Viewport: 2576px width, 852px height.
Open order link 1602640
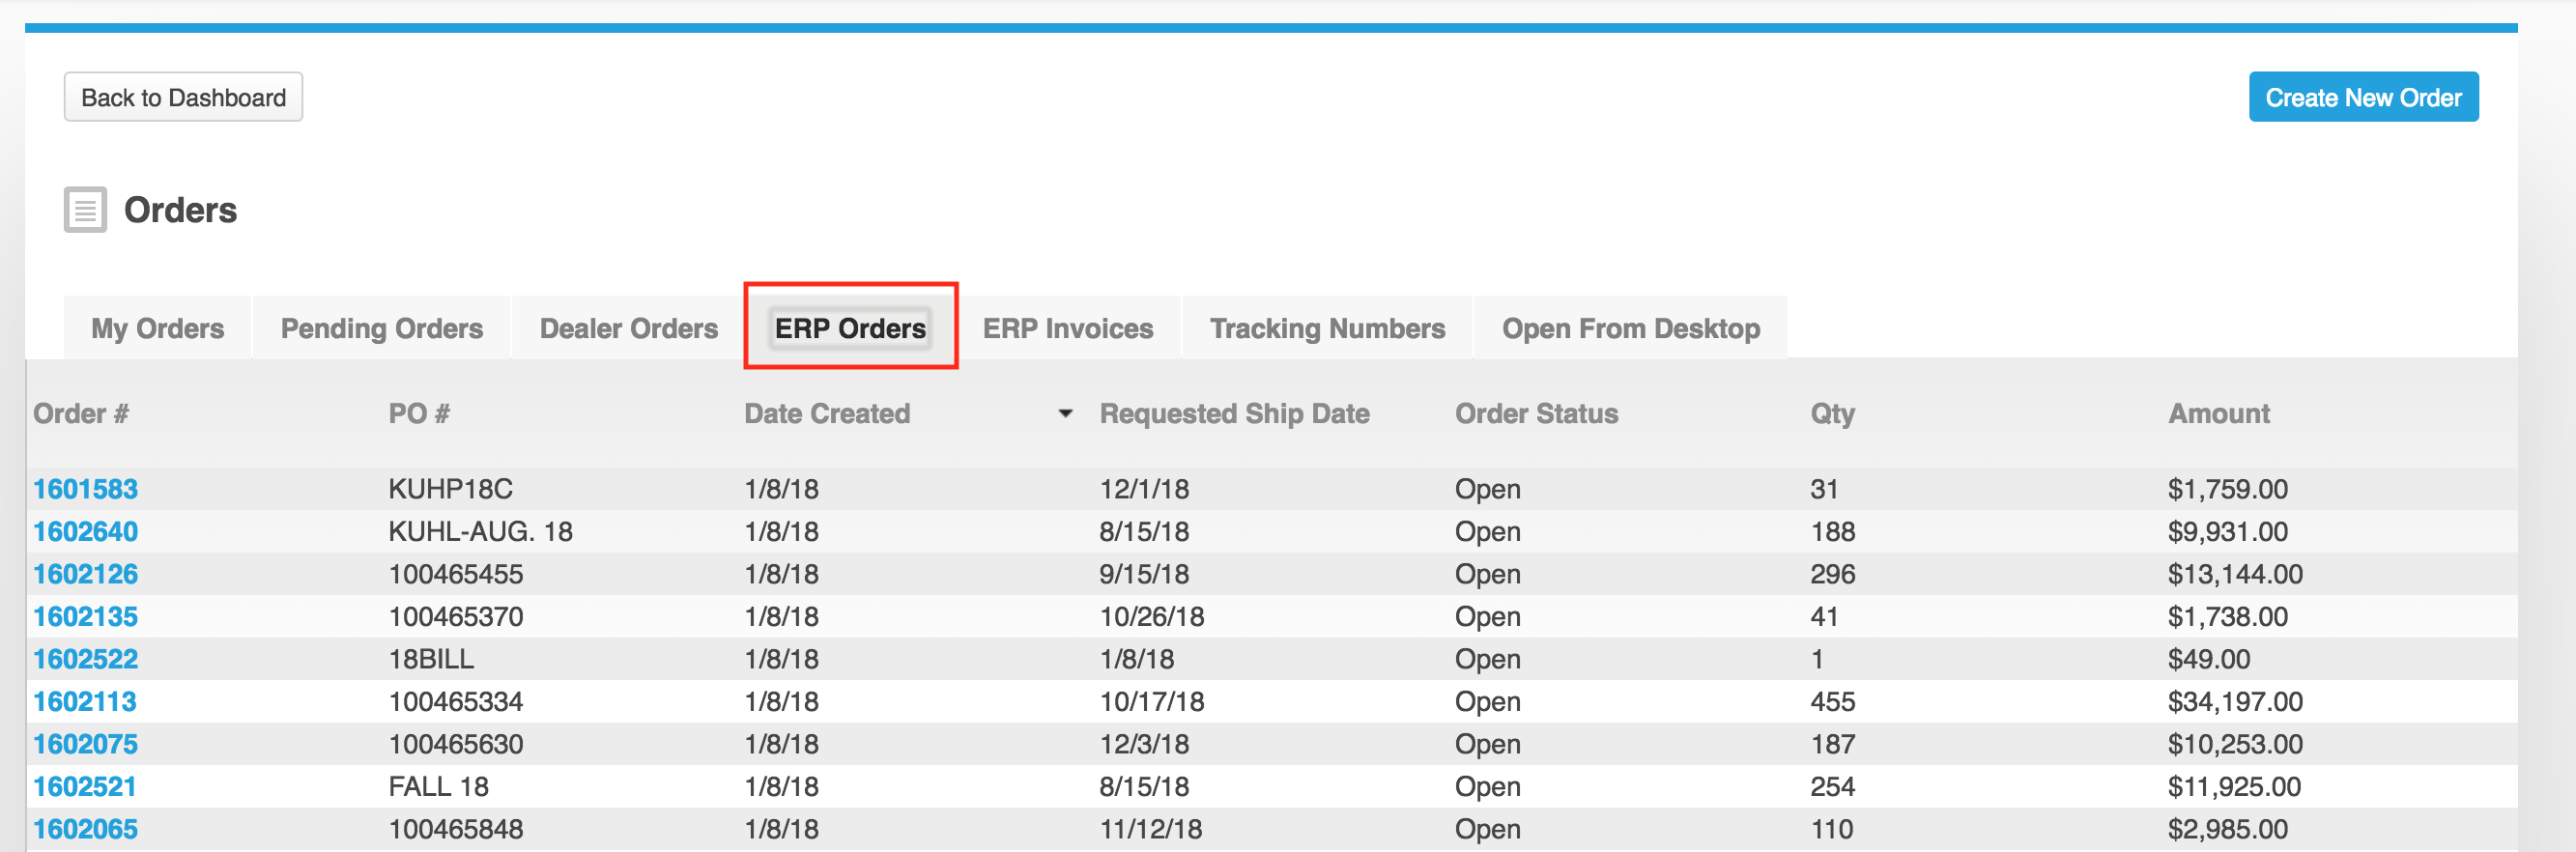click(85, 532)
